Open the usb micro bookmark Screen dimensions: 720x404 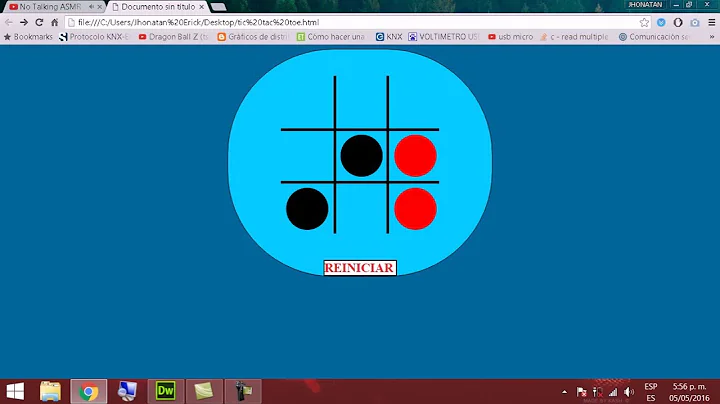pos(511,37)
